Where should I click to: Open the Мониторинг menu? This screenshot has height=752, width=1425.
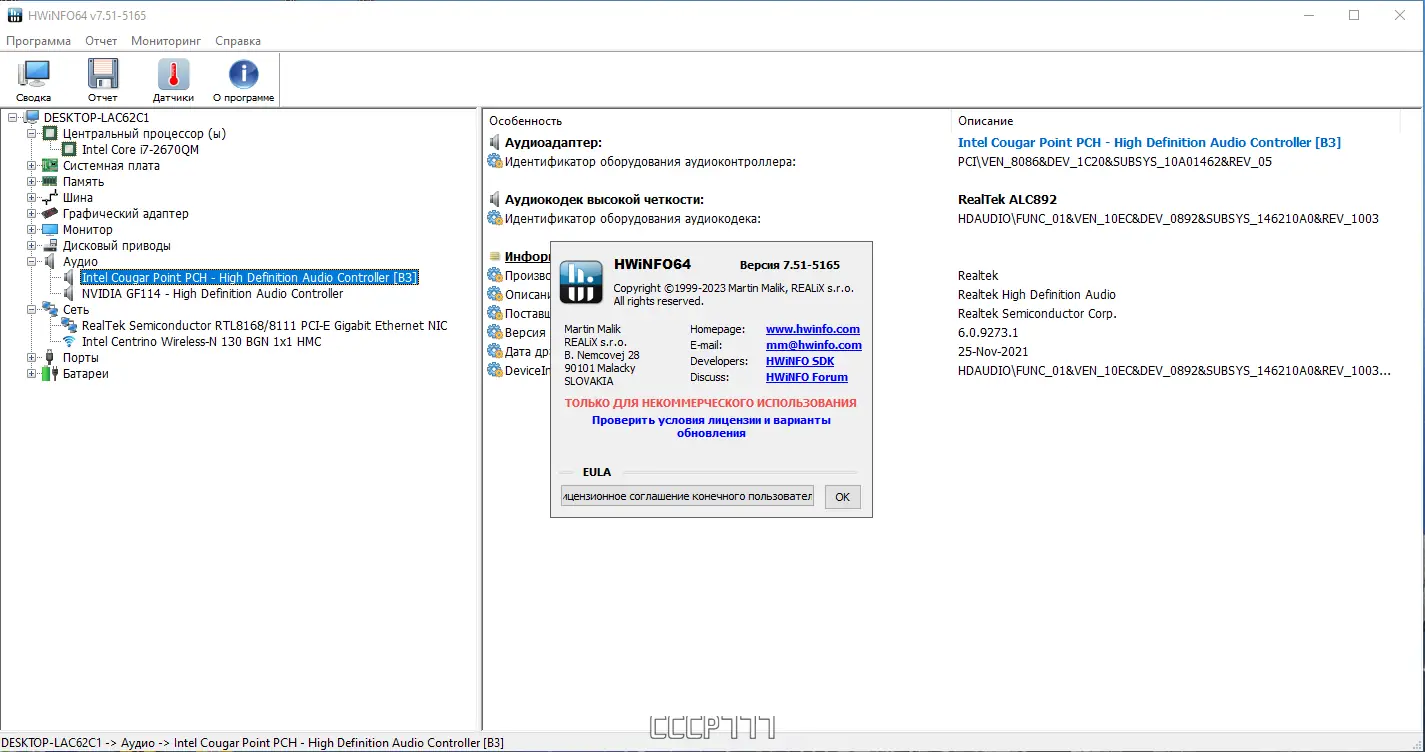[x=166, y=41]
